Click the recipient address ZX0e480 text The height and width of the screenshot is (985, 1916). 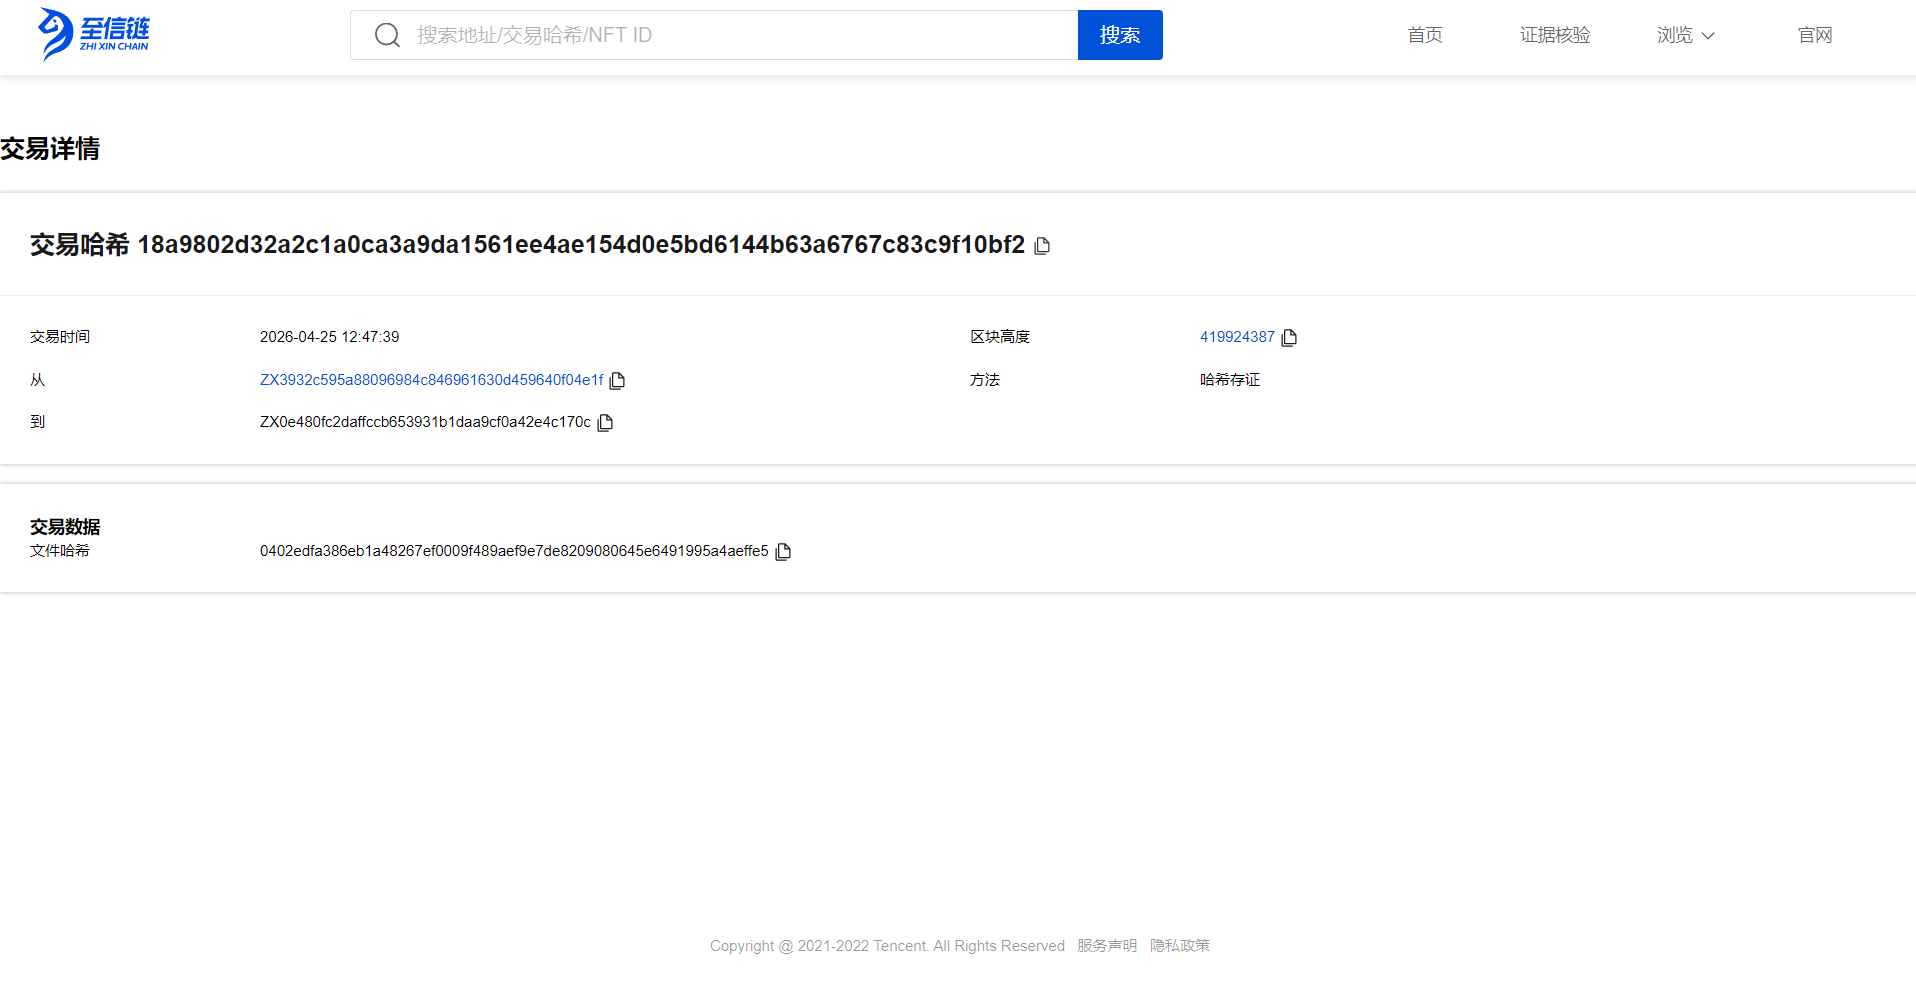pyautogui.click(x=424, y=422)
